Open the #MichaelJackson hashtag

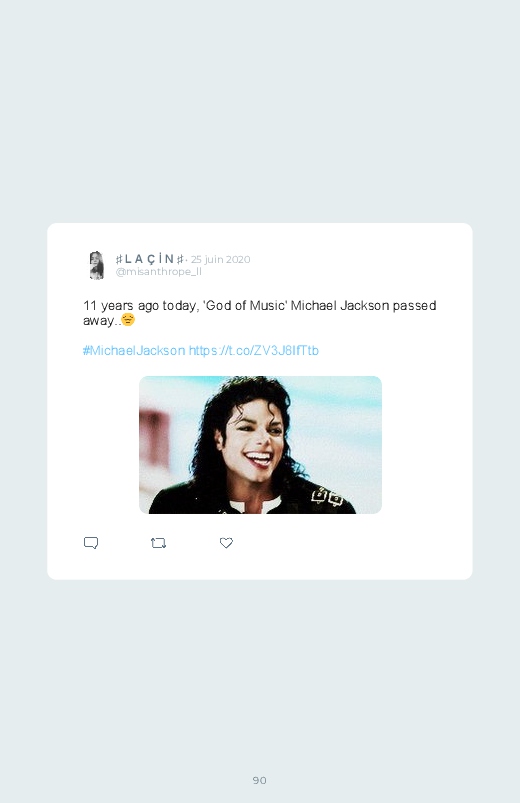[x=134, y=350]
